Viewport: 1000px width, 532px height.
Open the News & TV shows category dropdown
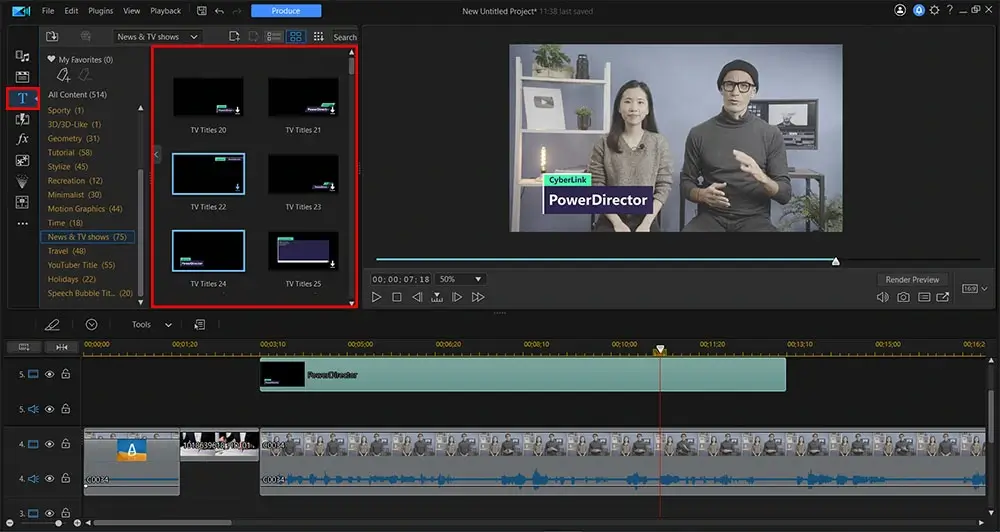157,37
